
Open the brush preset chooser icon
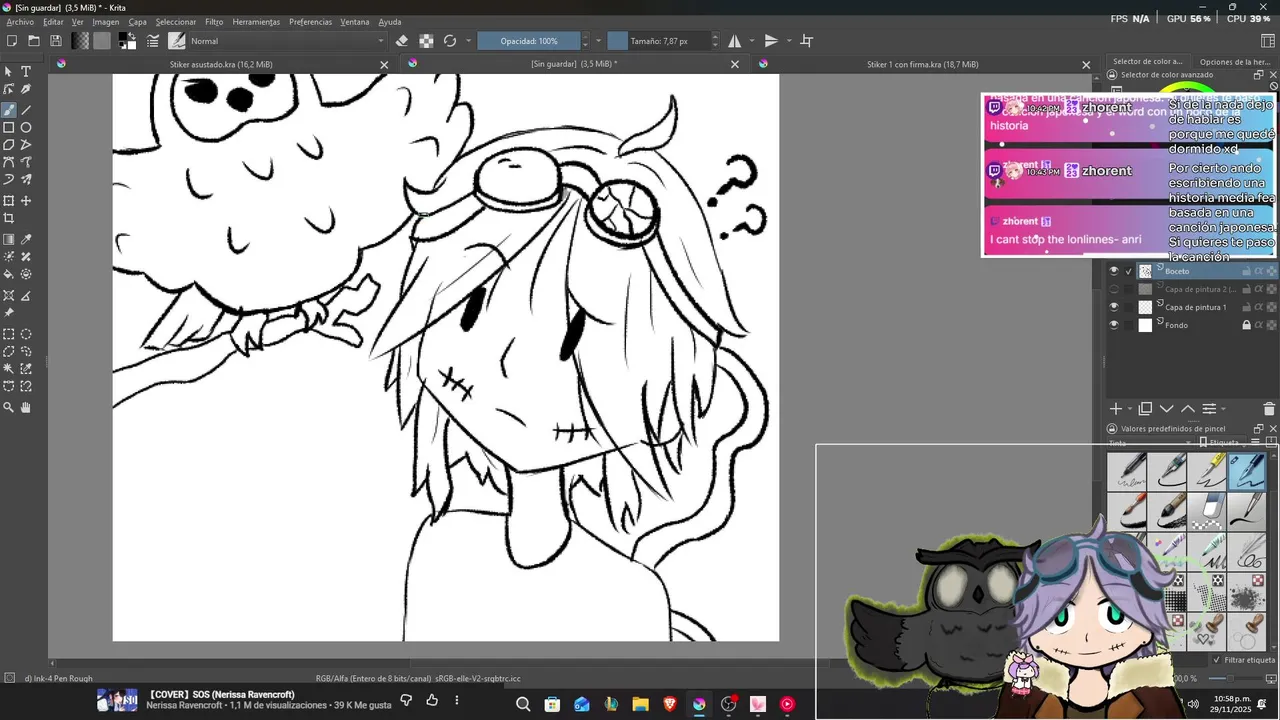[x=177, y=41]
